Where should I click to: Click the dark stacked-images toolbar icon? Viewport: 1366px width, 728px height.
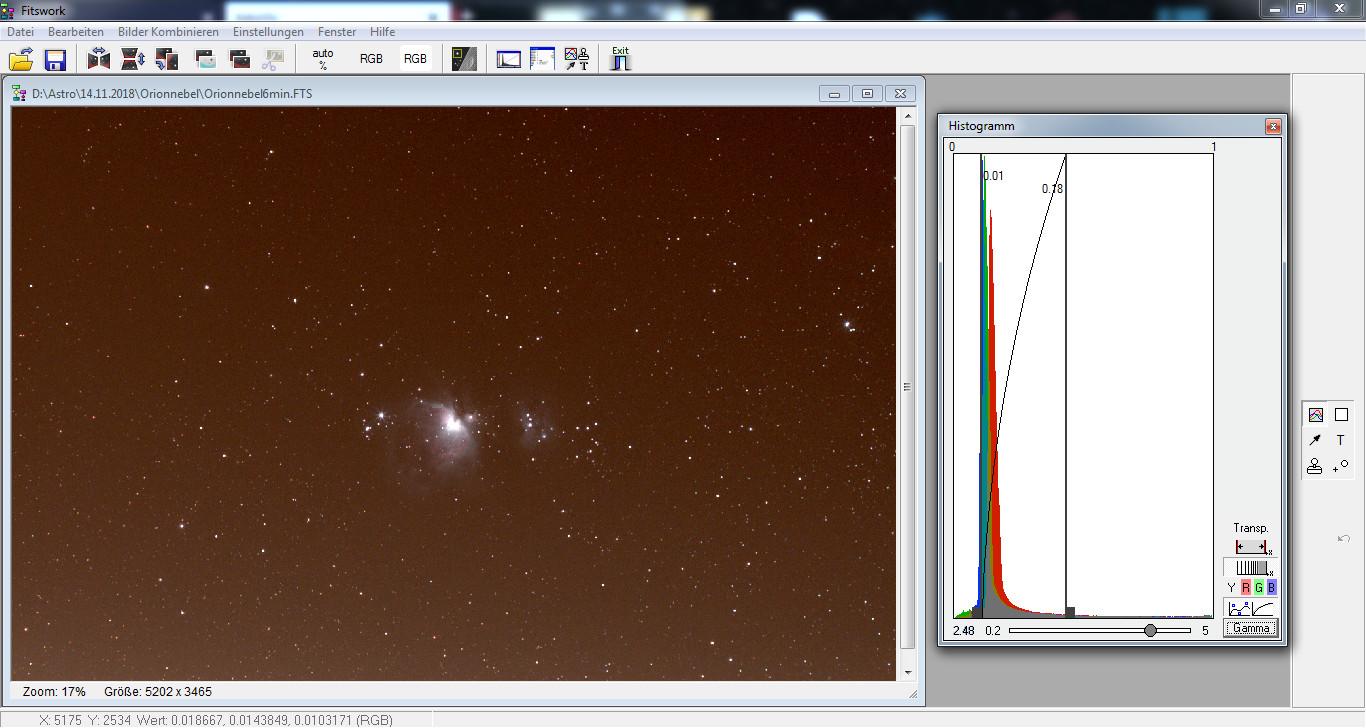coord(240,59)
